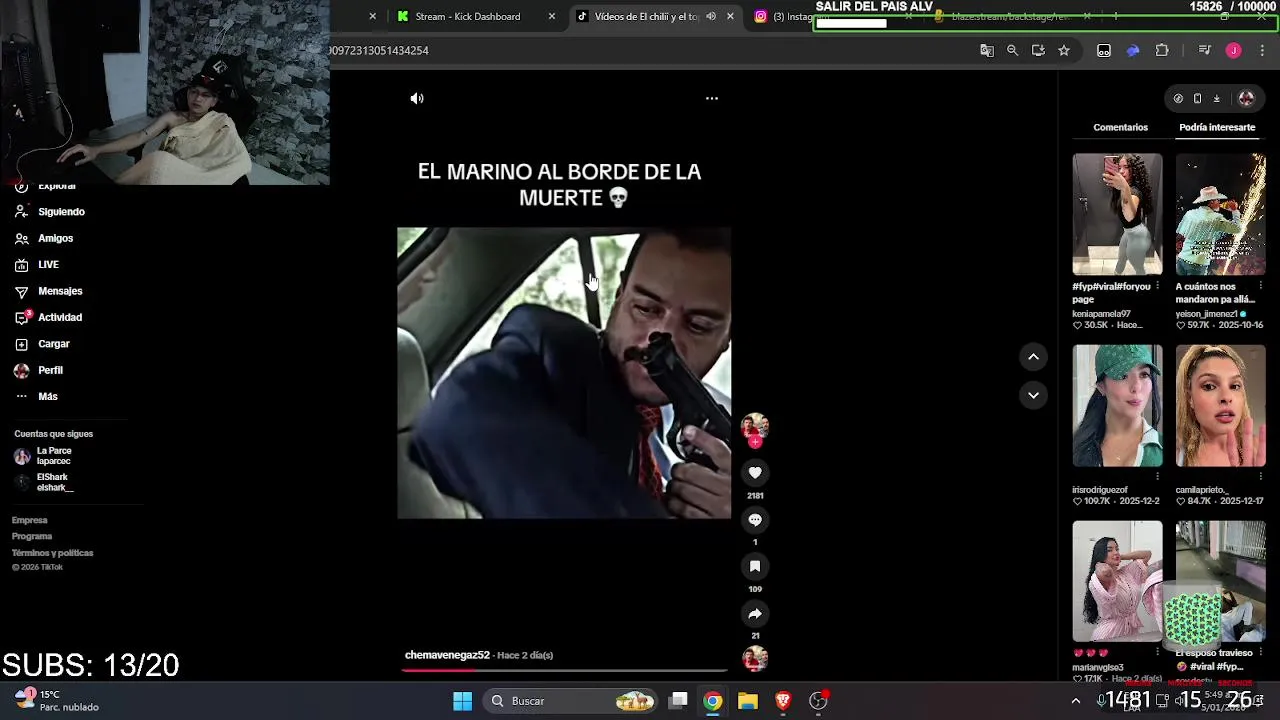Open File Explorer from the taskbar
Viewport: 1280px width, 720px height.
pyautogui.click(x=748, y=701)
